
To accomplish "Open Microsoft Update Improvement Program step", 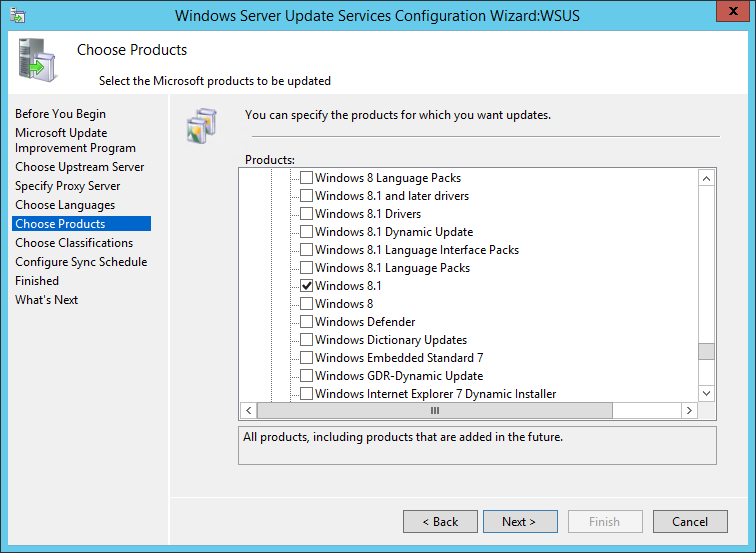I will point(75,140).
